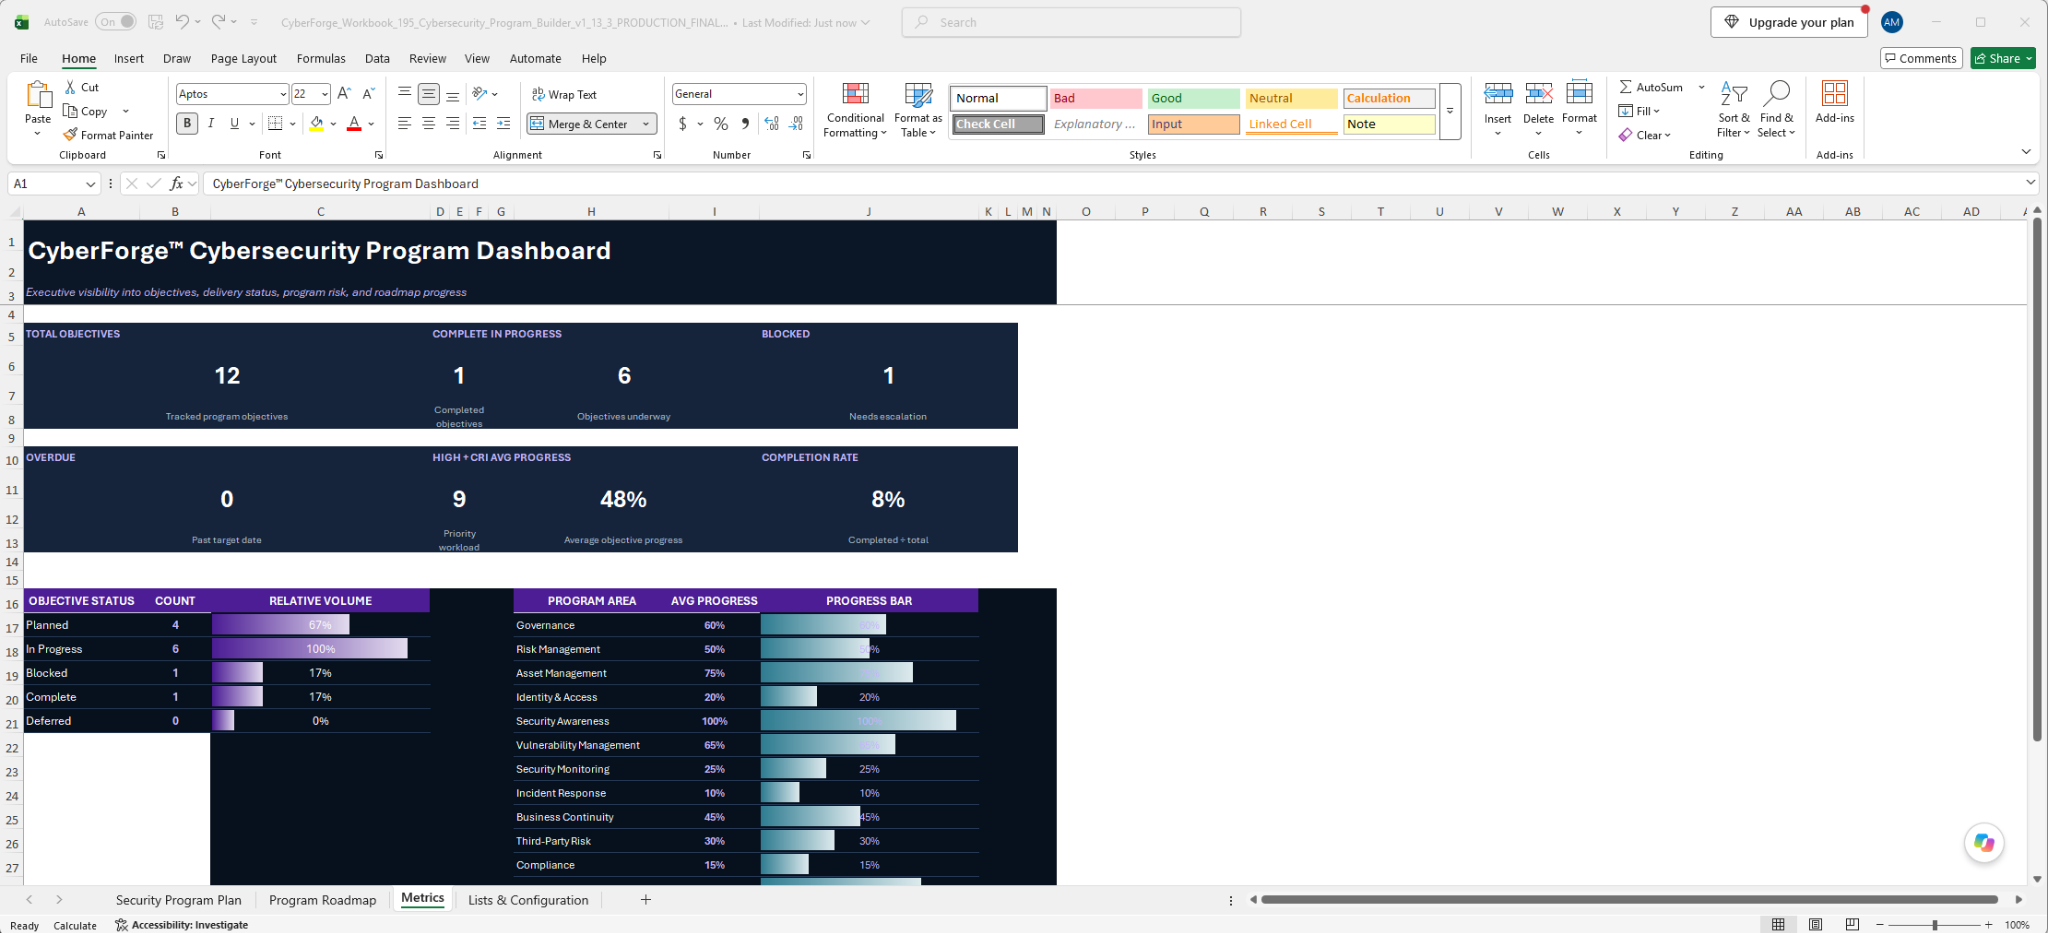Toggle Bold formatting

(x=187, y=123)
